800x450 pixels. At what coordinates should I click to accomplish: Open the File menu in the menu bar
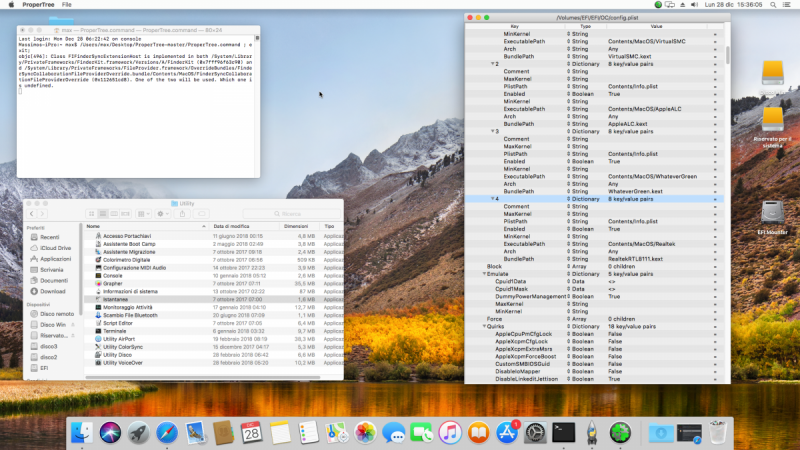pyautogui.click(x=66, y=5)
